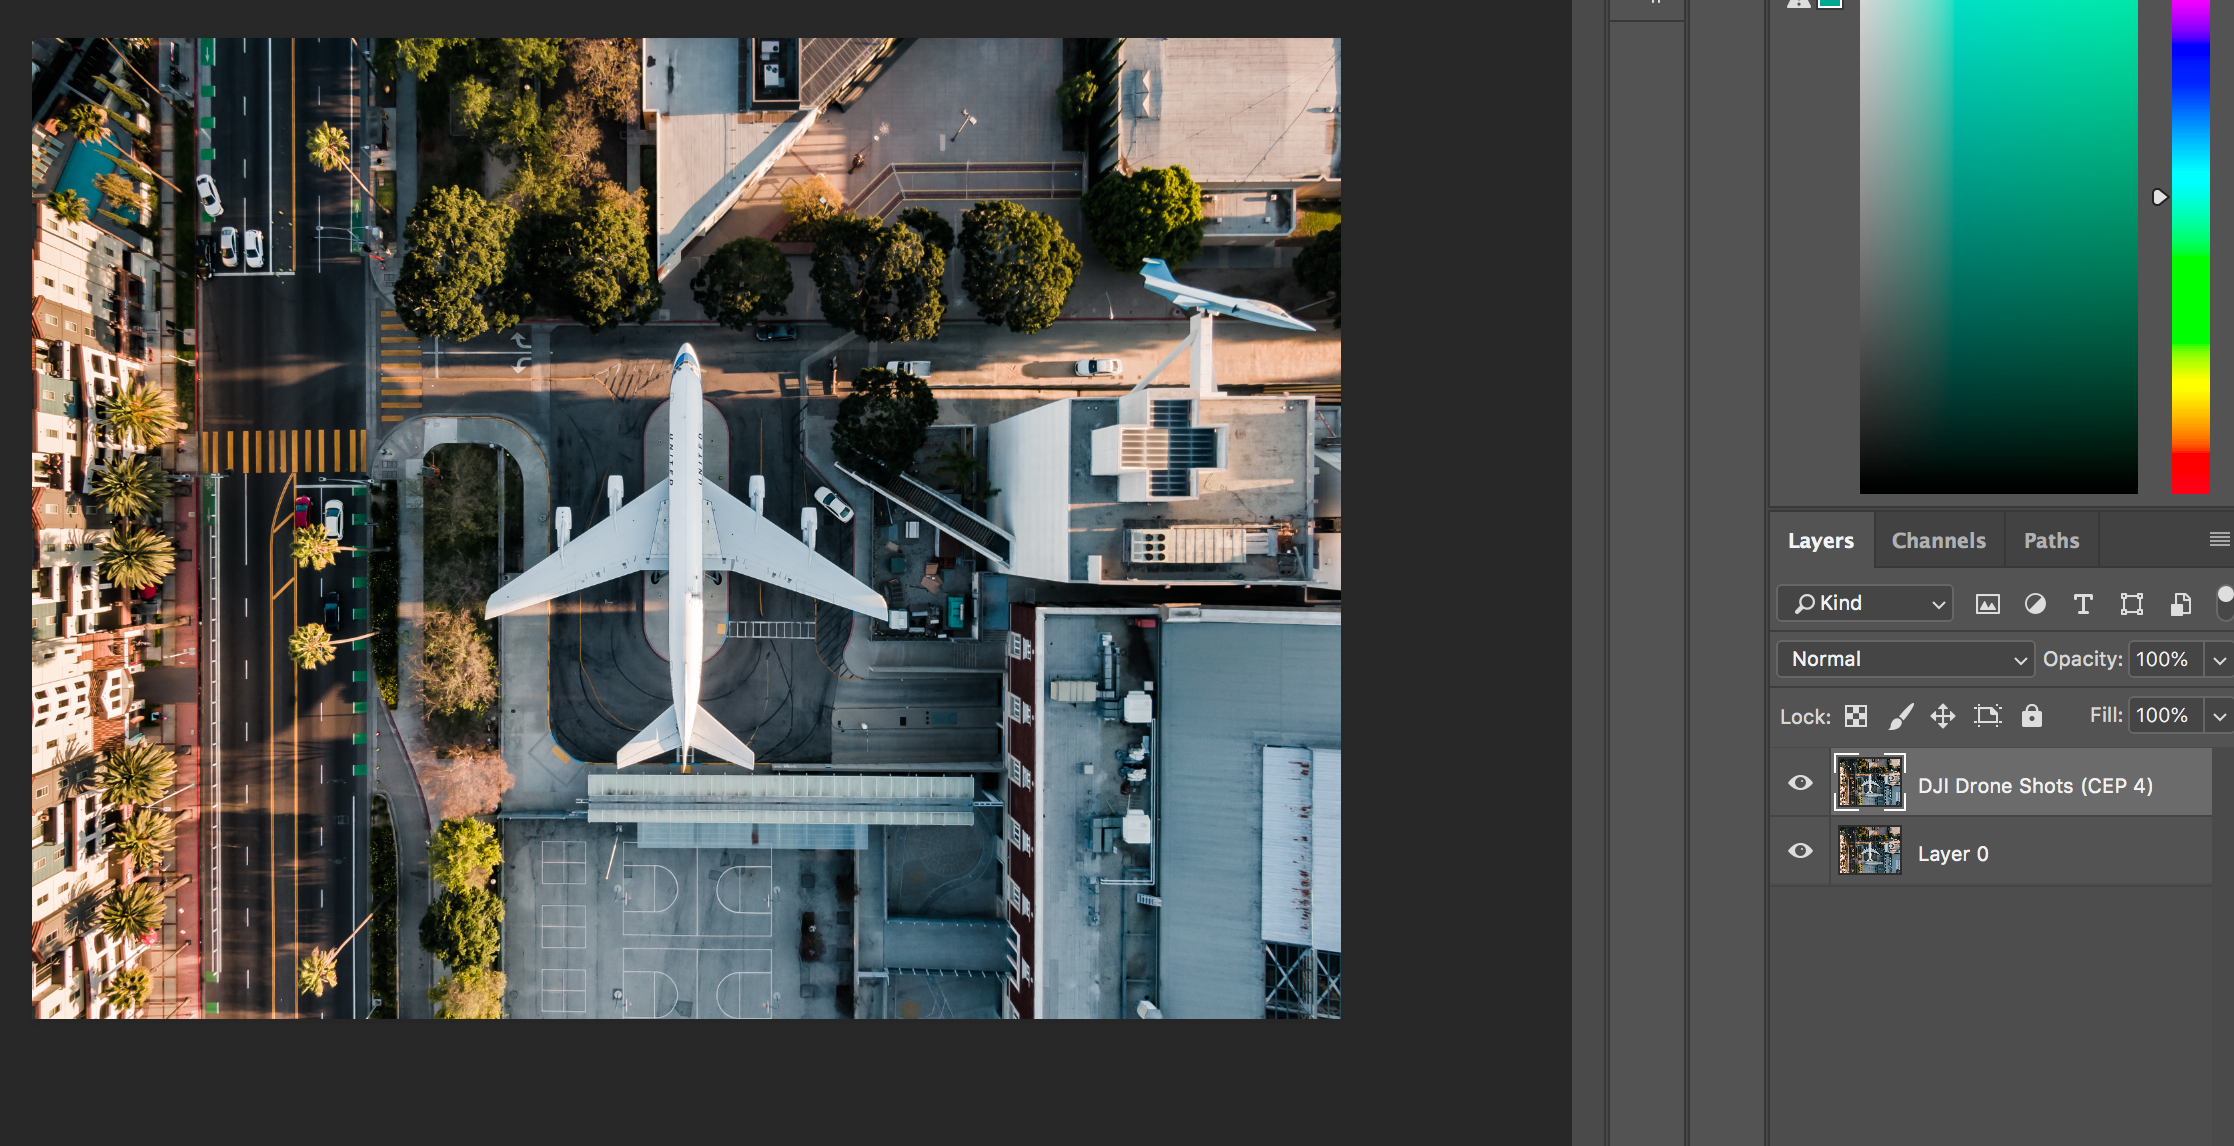Expand the Opacity slider arrow

coord(2219,660)
